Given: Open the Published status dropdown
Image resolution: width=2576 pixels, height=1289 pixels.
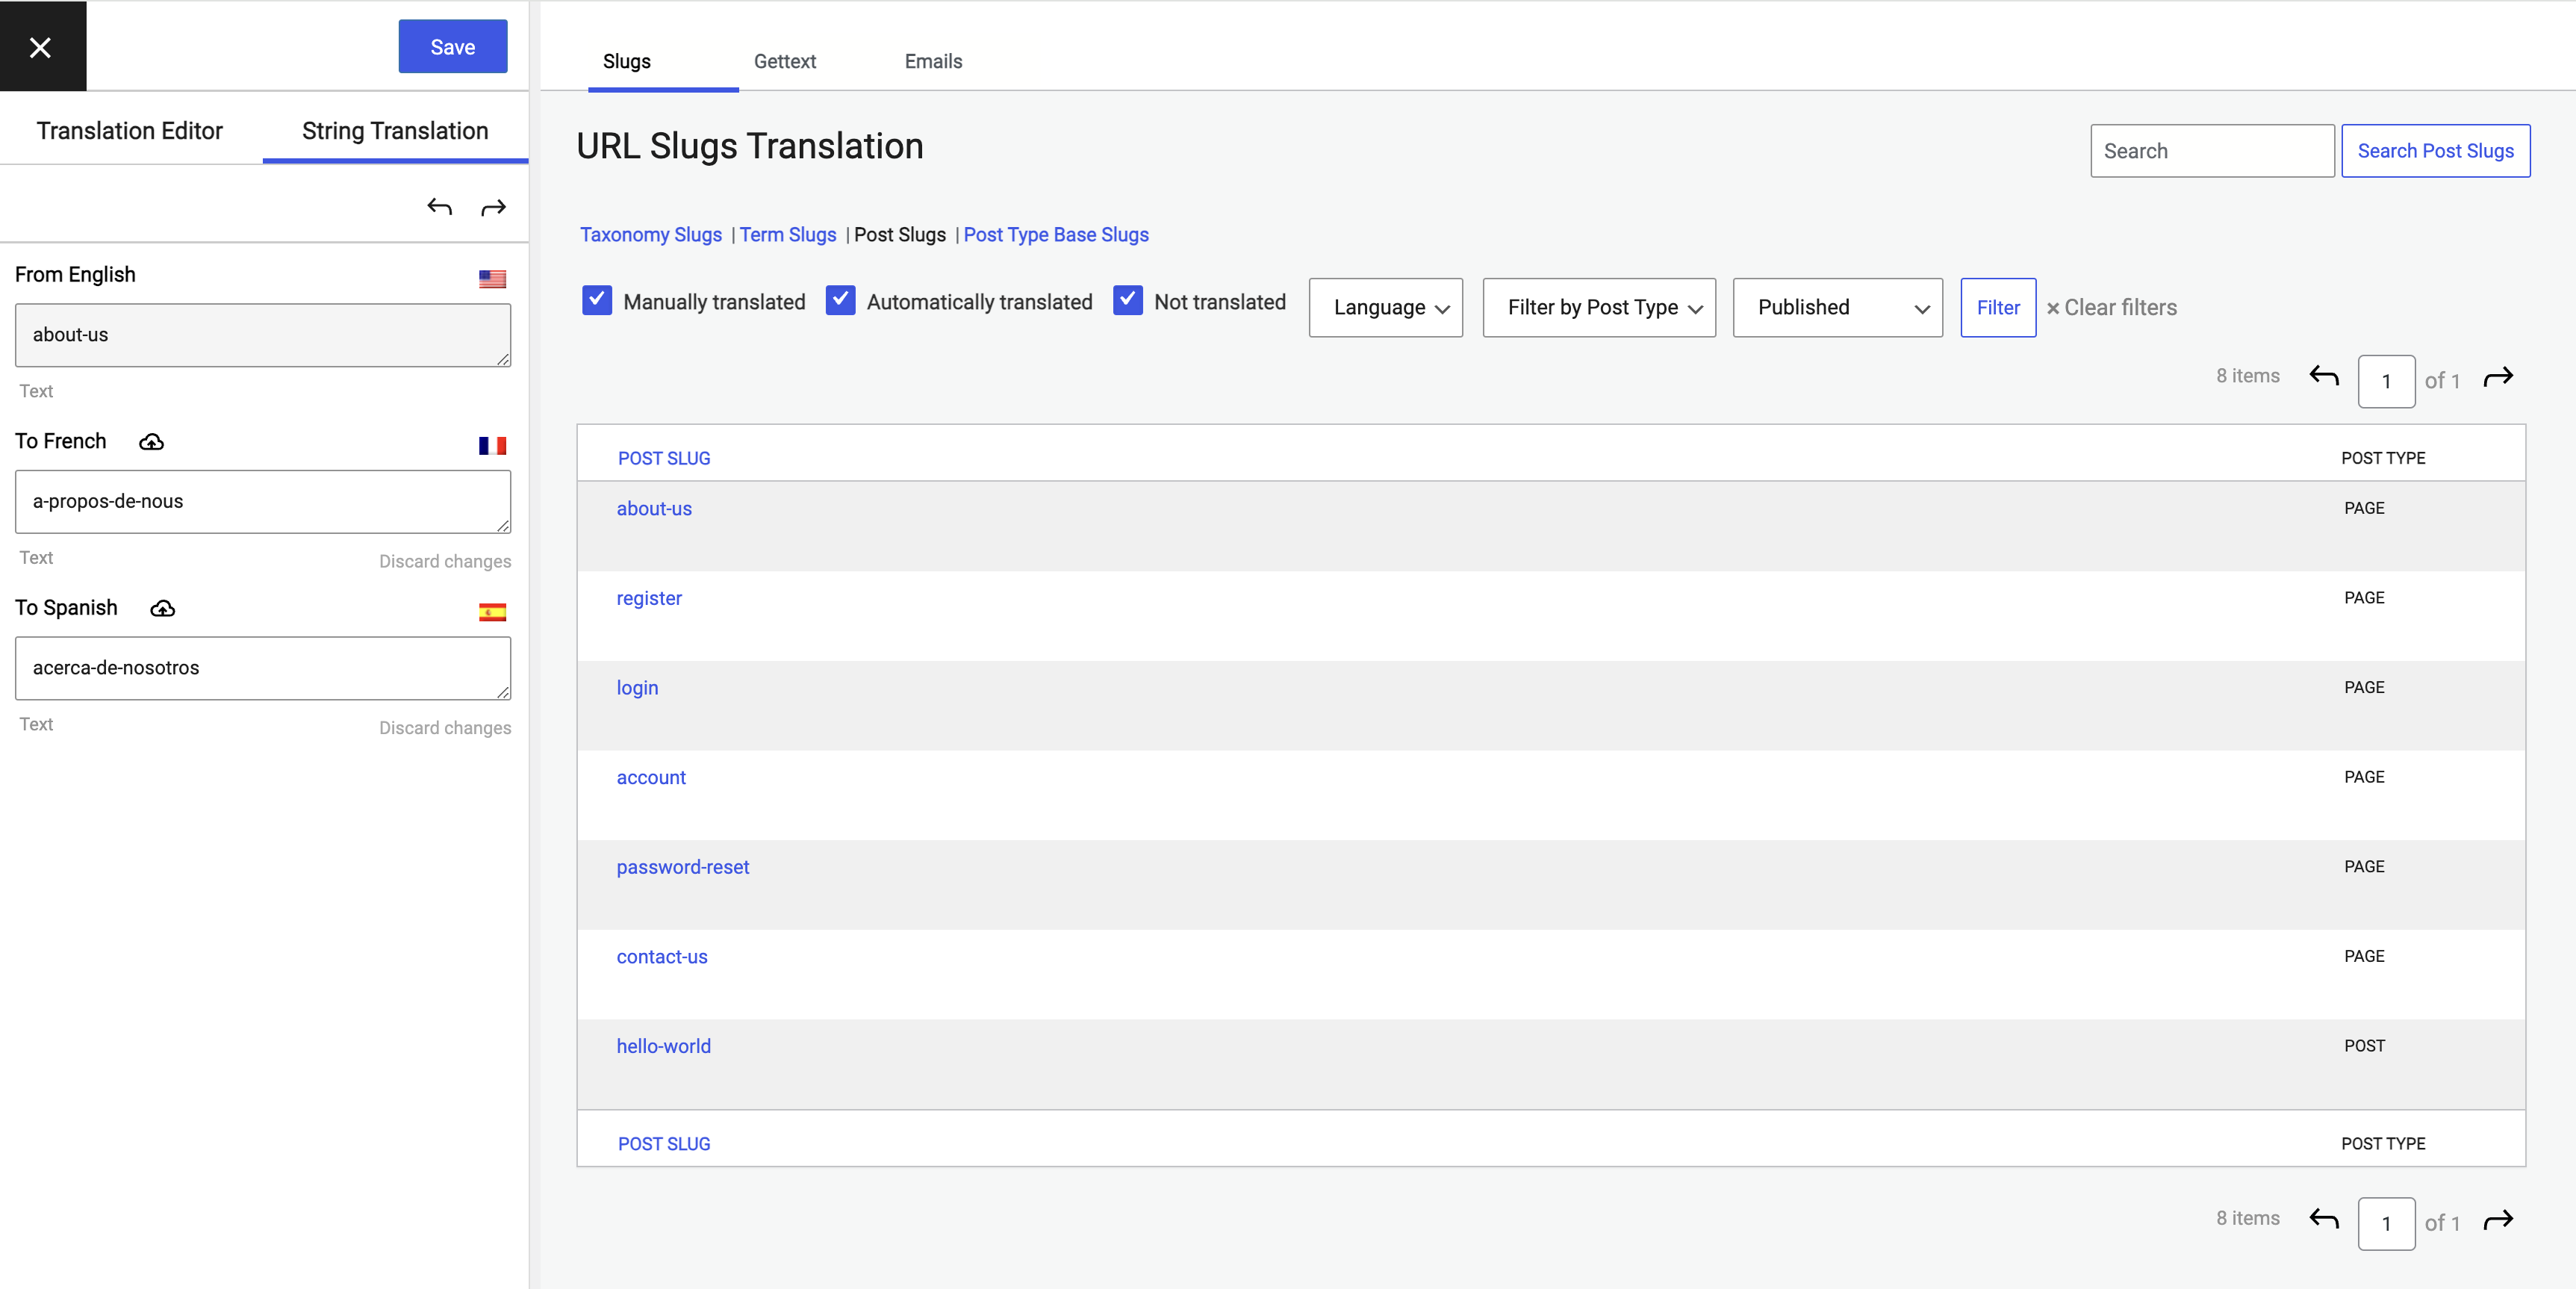Looking at the screenshot, I should tap(1837, 308).
